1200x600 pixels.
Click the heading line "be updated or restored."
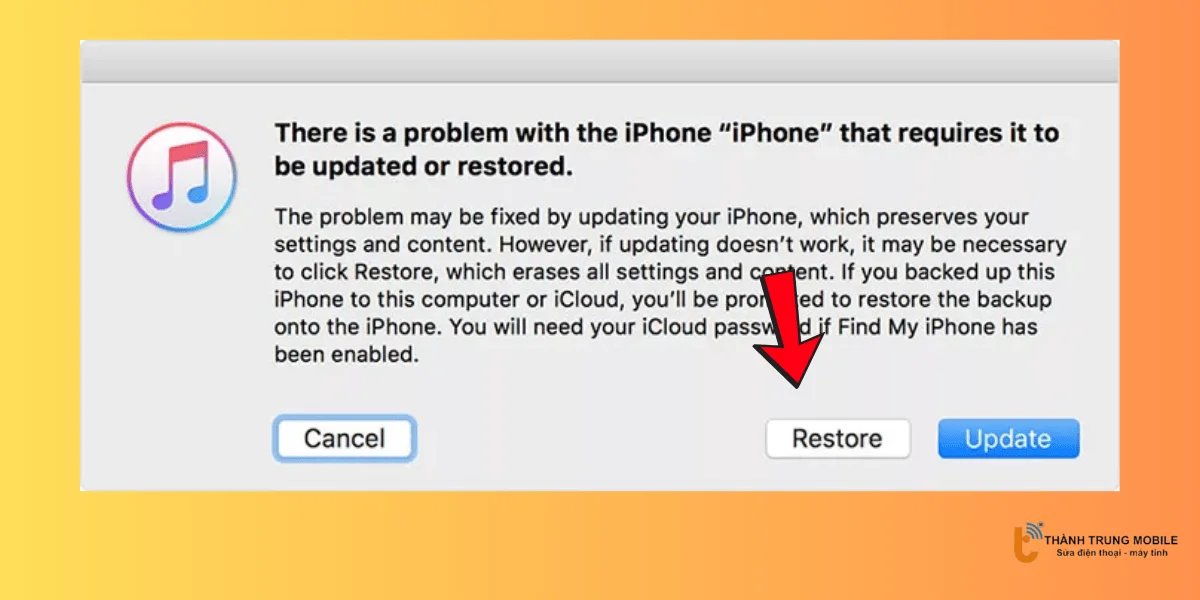point(424,168)
